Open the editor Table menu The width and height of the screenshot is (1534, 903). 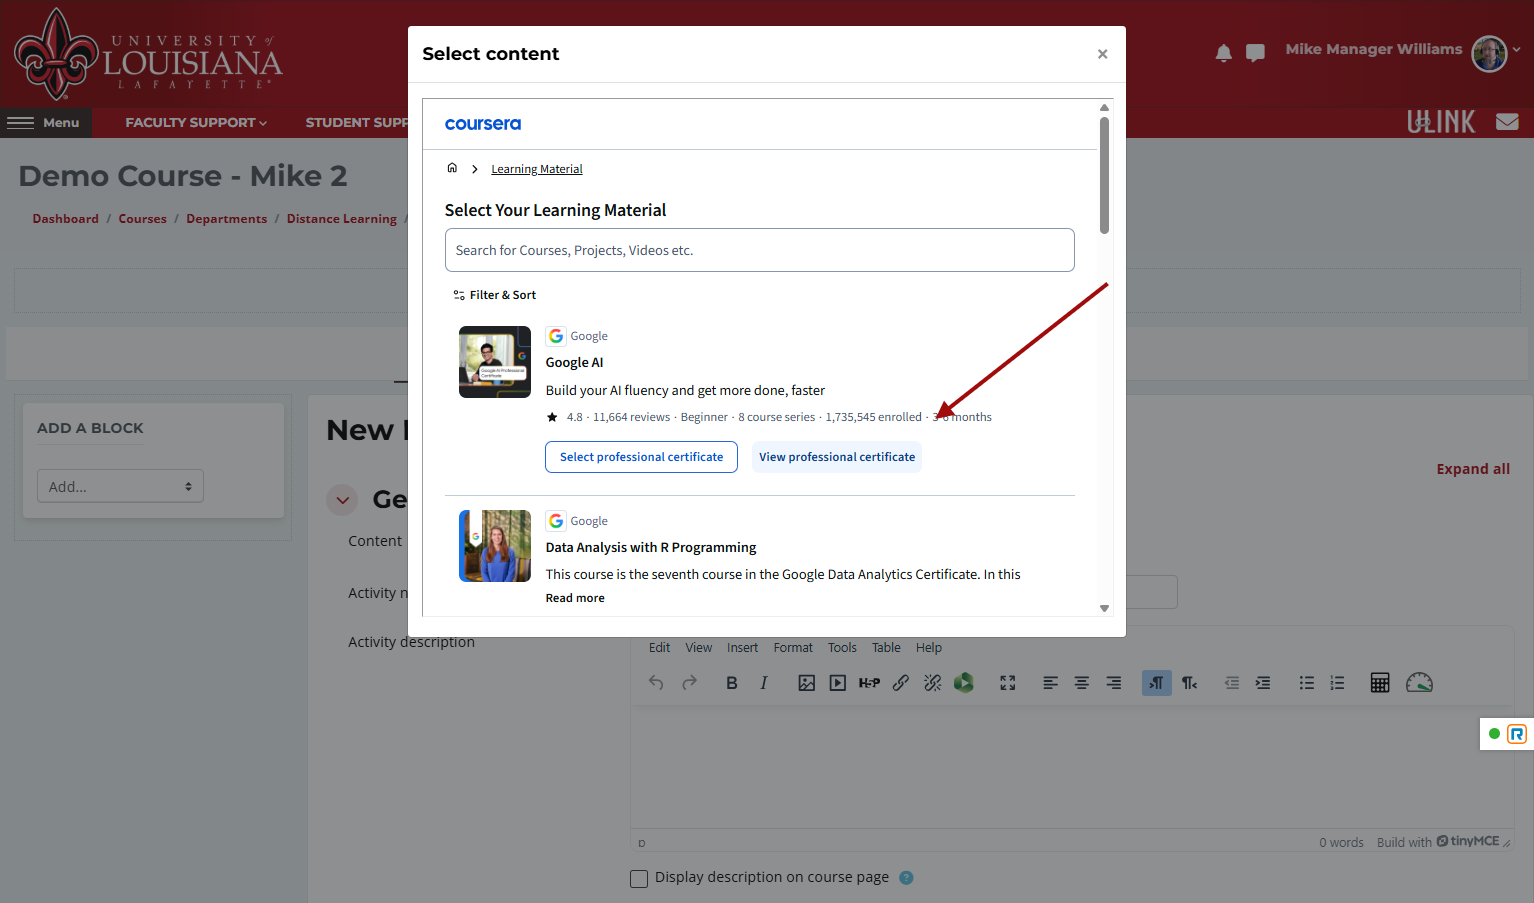coord(886,648)
